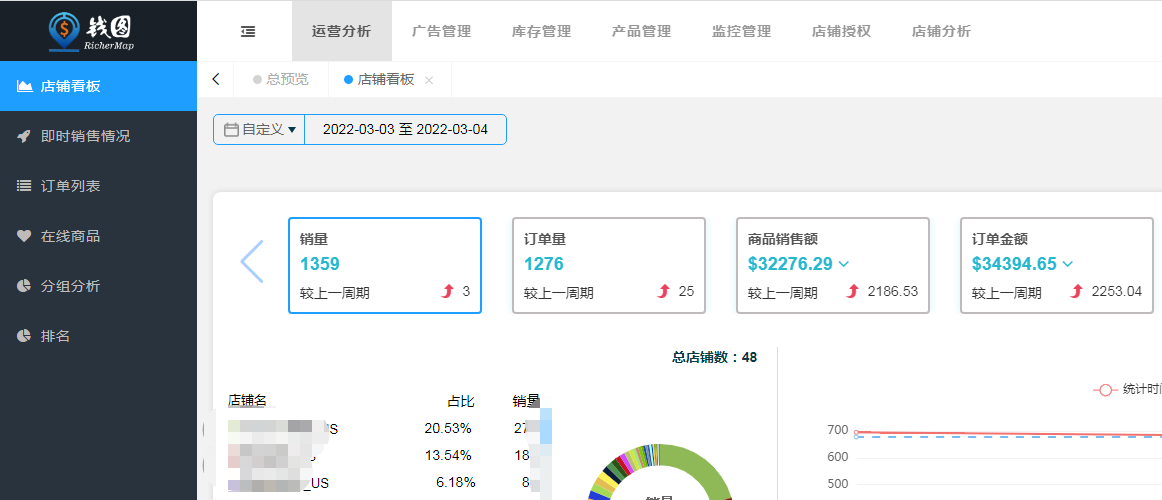The image size is (1162, 500).
Task: Open 排名 in the sidebar
Action: (x=99, y=336)
